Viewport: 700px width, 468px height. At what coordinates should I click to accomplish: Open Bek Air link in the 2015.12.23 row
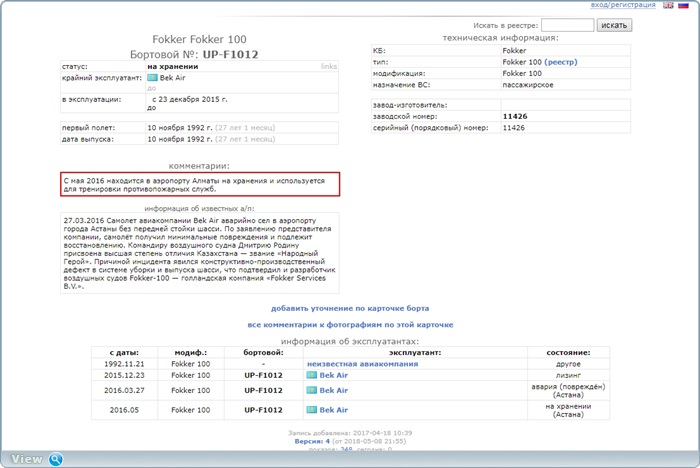333,375
